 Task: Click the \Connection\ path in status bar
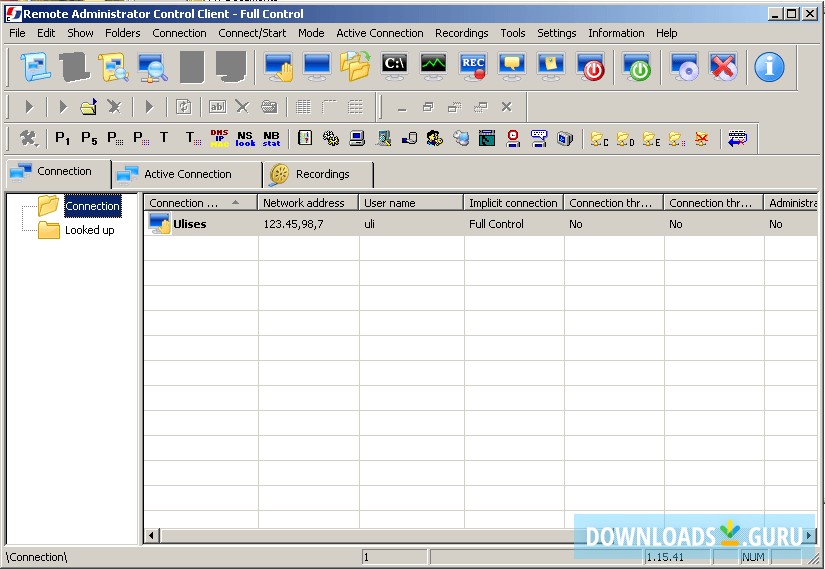pos(36,557)
